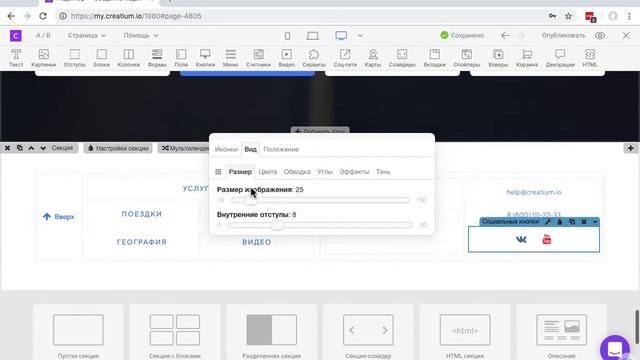Viewport: 640px width, 360px height.
Task: Select the Текст tool in the toolbar
Action: (x=16, y=58)
